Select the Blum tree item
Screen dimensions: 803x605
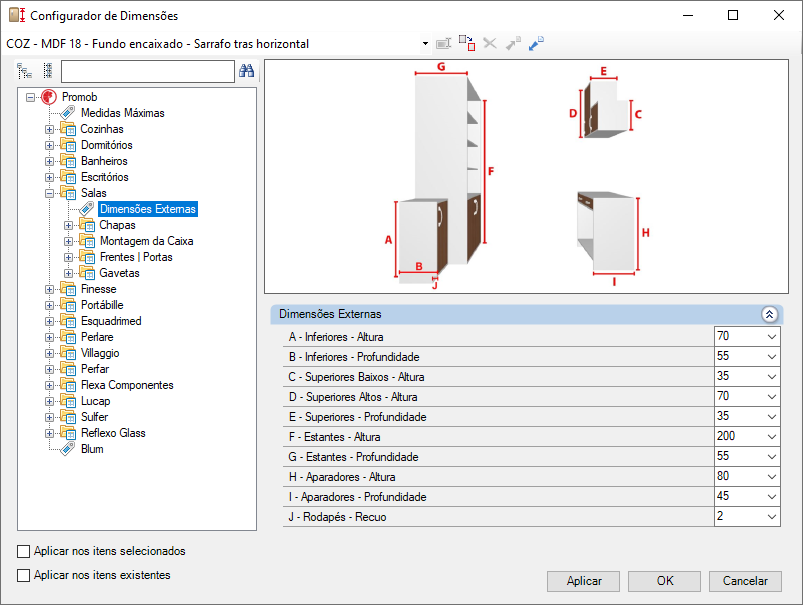point(92,449)
